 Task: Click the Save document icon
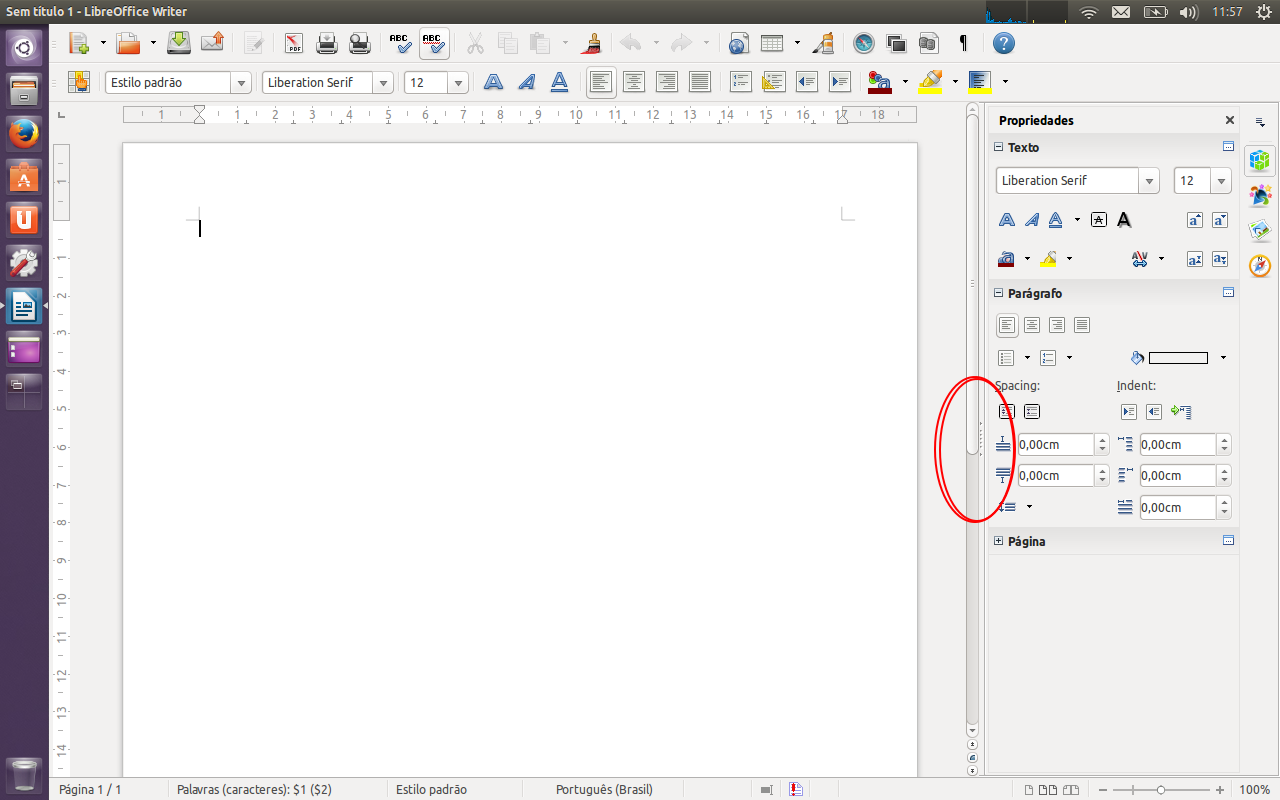point(179,43)
